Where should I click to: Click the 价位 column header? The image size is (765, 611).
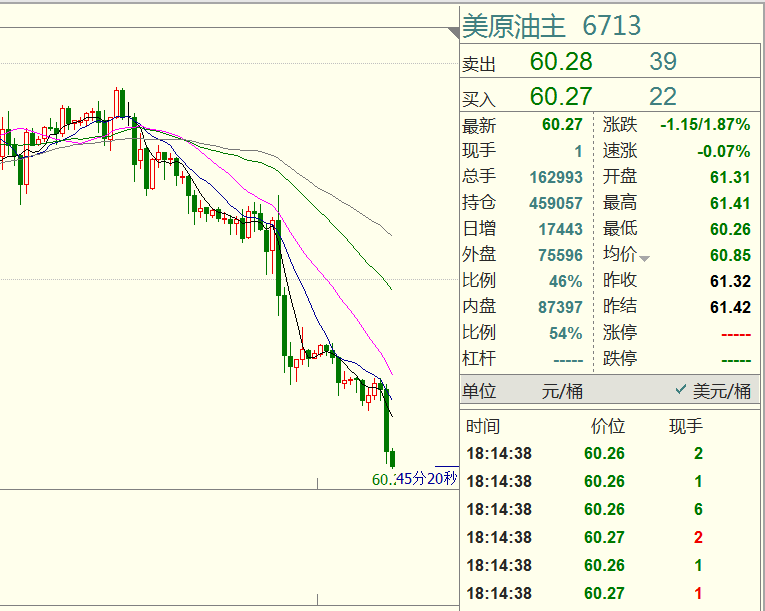608,426
